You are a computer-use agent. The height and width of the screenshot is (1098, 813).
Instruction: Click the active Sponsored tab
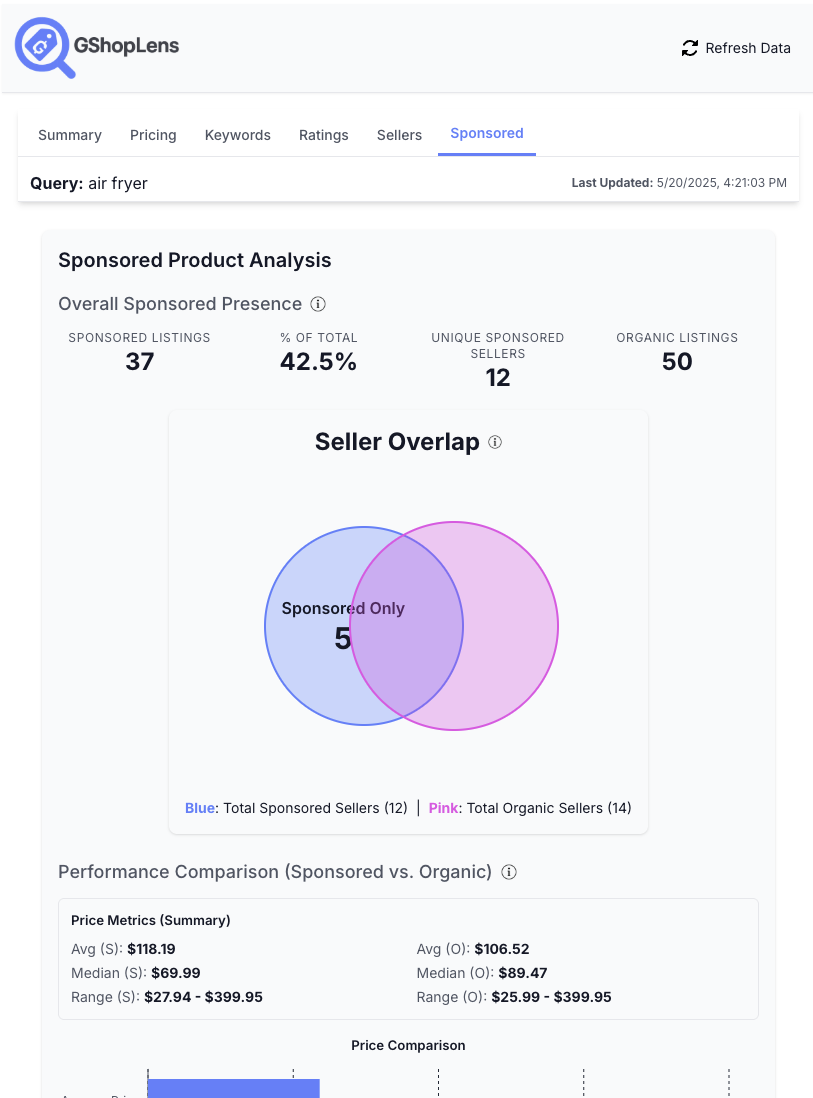487,133
